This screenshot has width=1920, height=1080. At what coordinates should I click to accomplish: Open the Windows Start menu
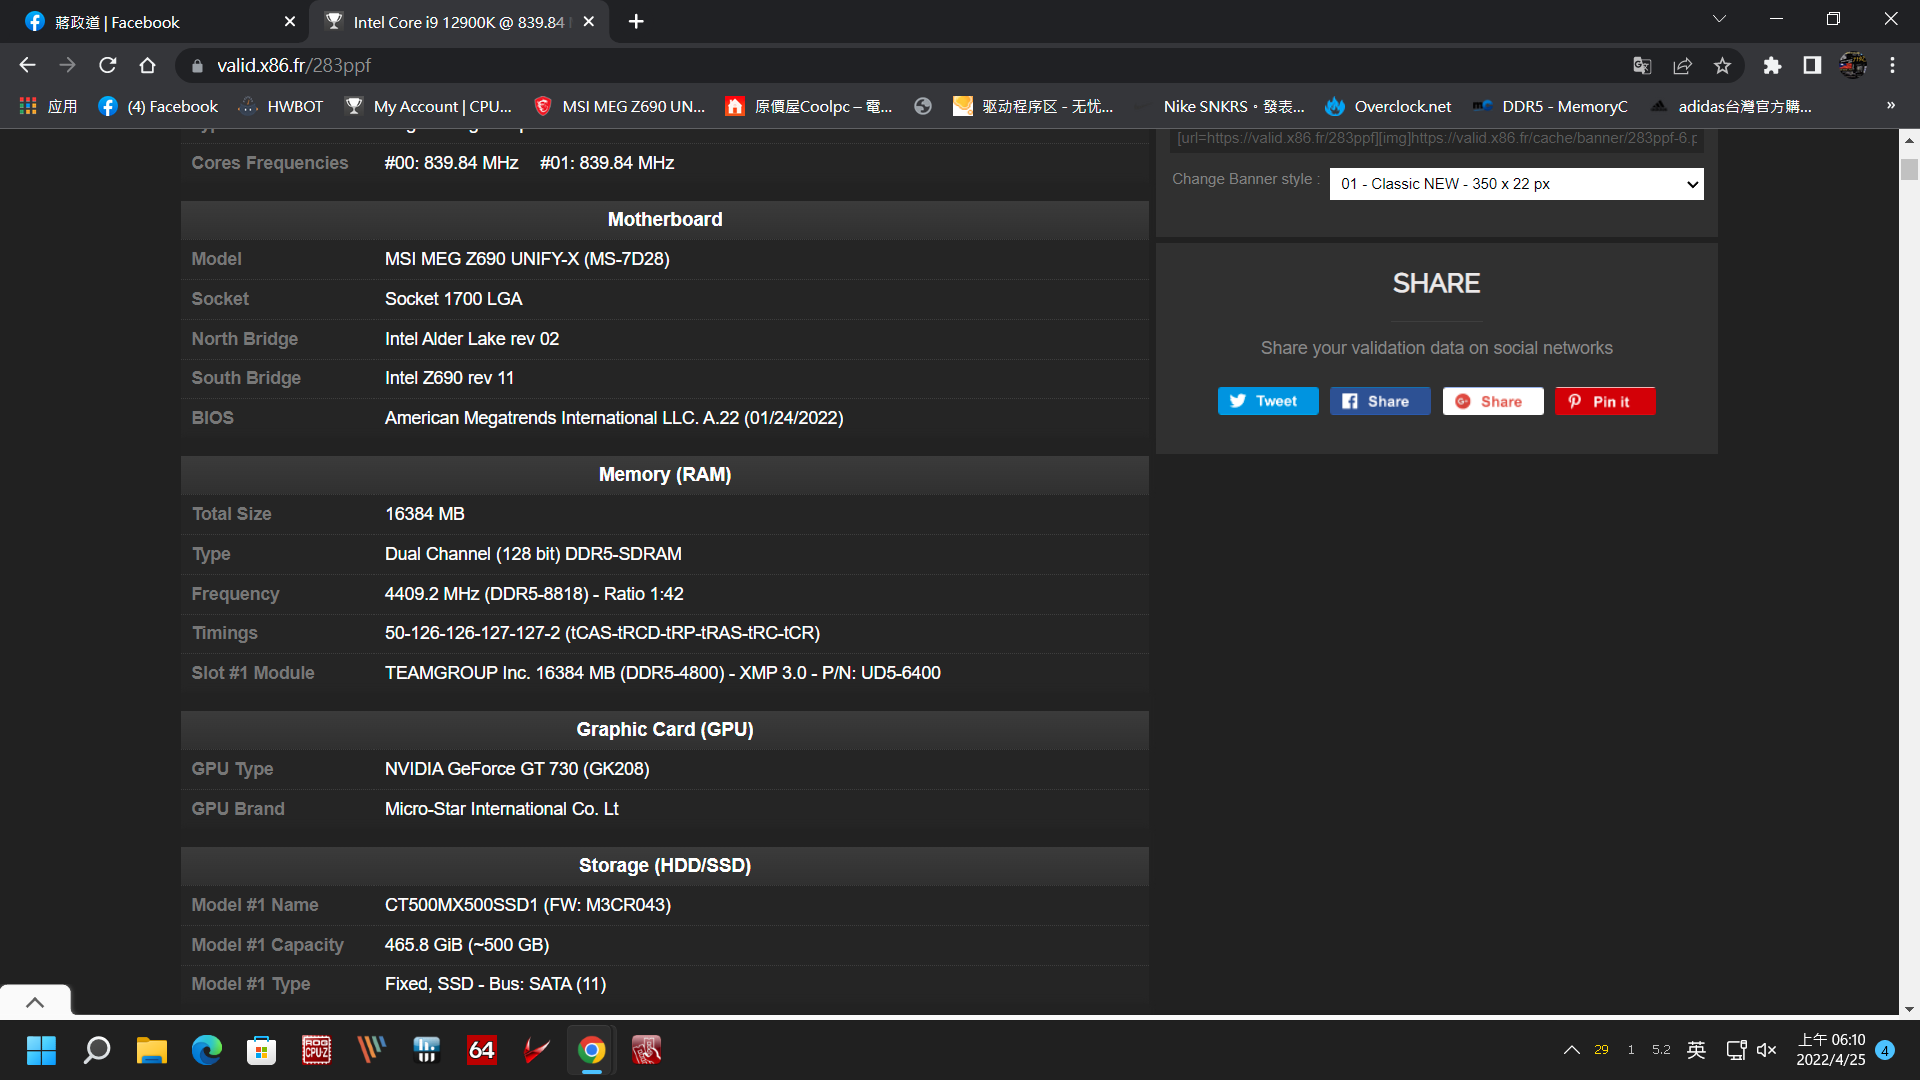click(x=41, y=1050)
